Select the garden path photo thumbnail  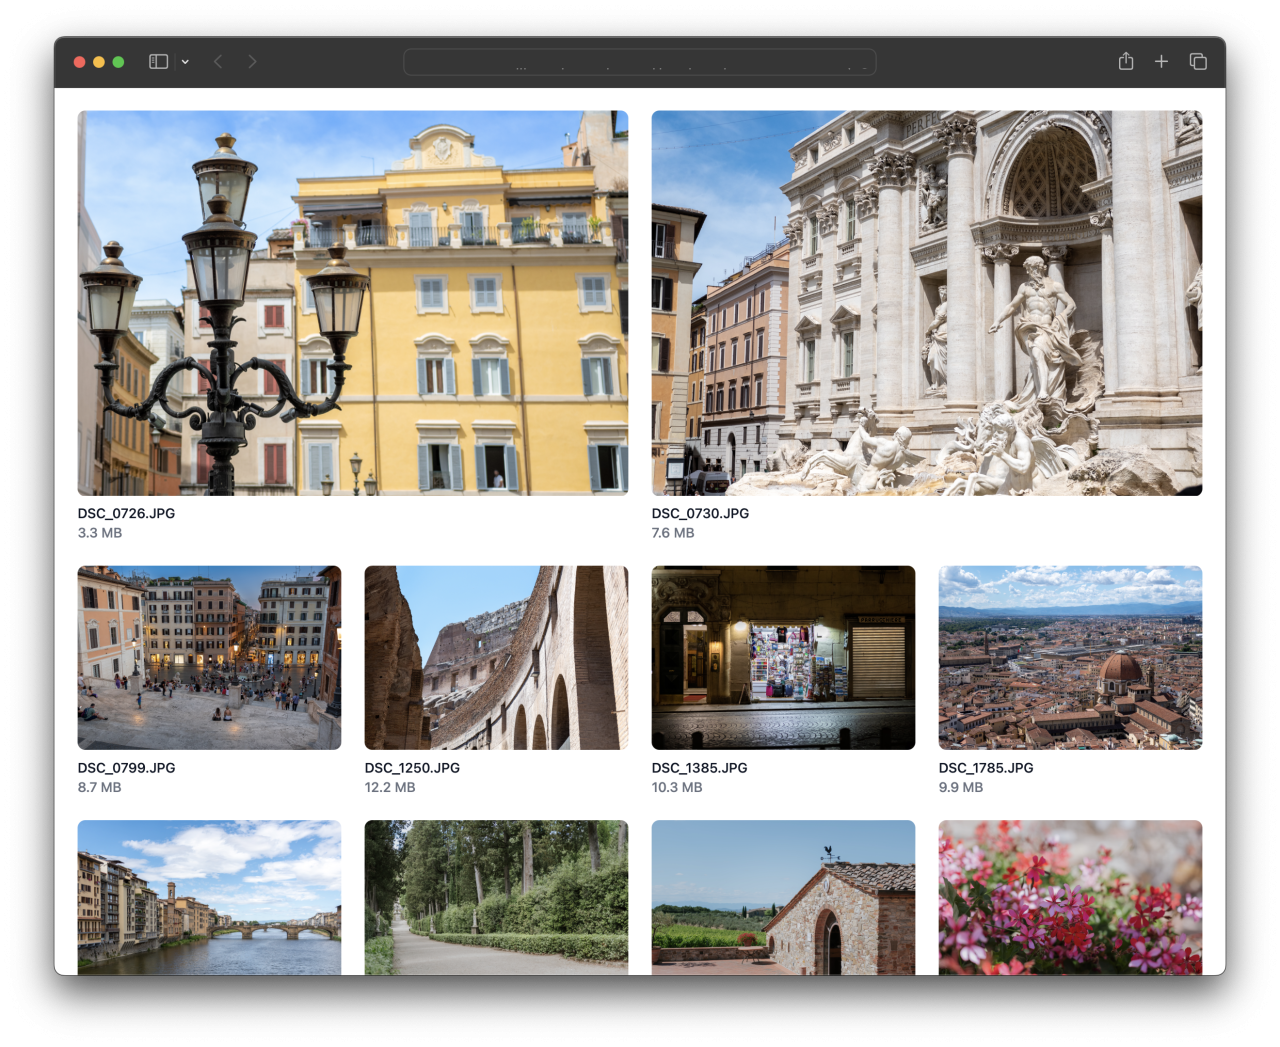click(x=496, y=898)
